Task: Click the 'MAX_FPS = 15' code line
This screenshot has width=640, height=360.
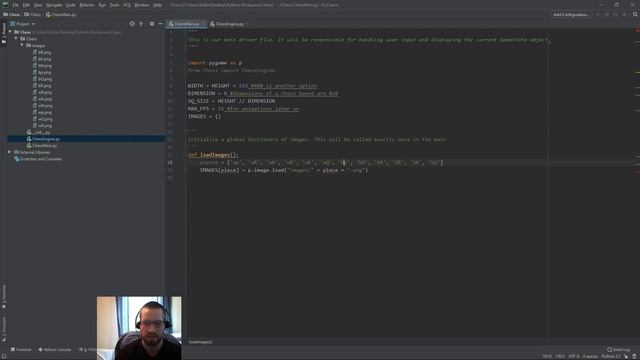Action: point(206,109)
